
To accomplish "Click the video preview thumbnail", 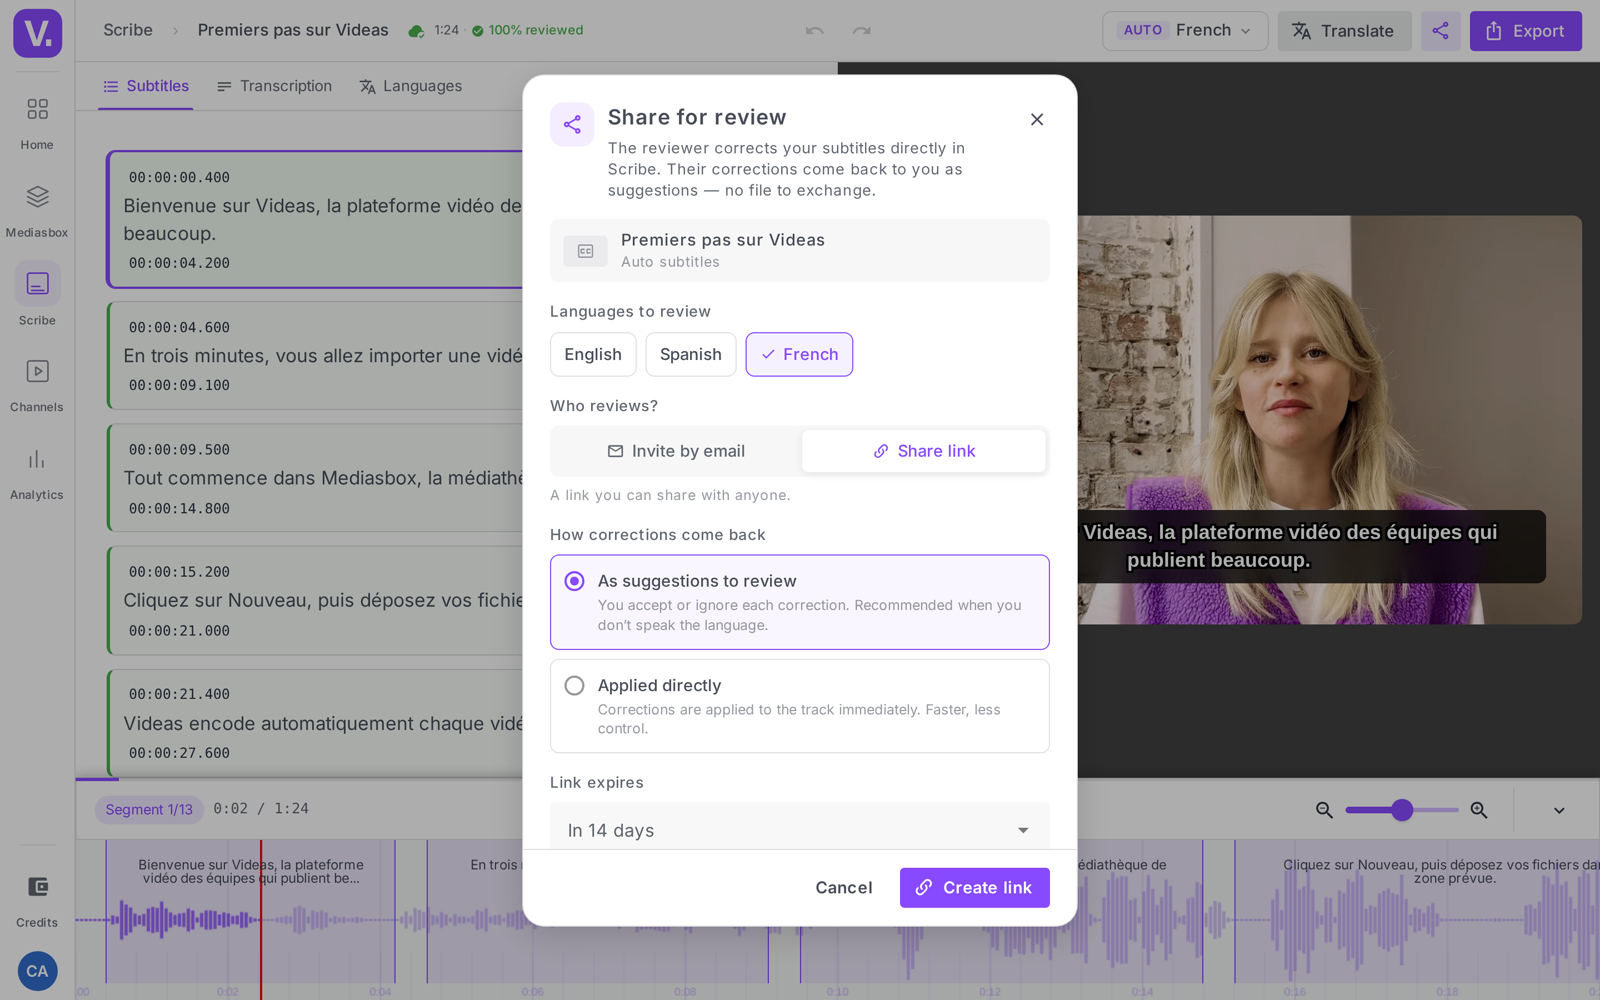I will (1329, 420).
